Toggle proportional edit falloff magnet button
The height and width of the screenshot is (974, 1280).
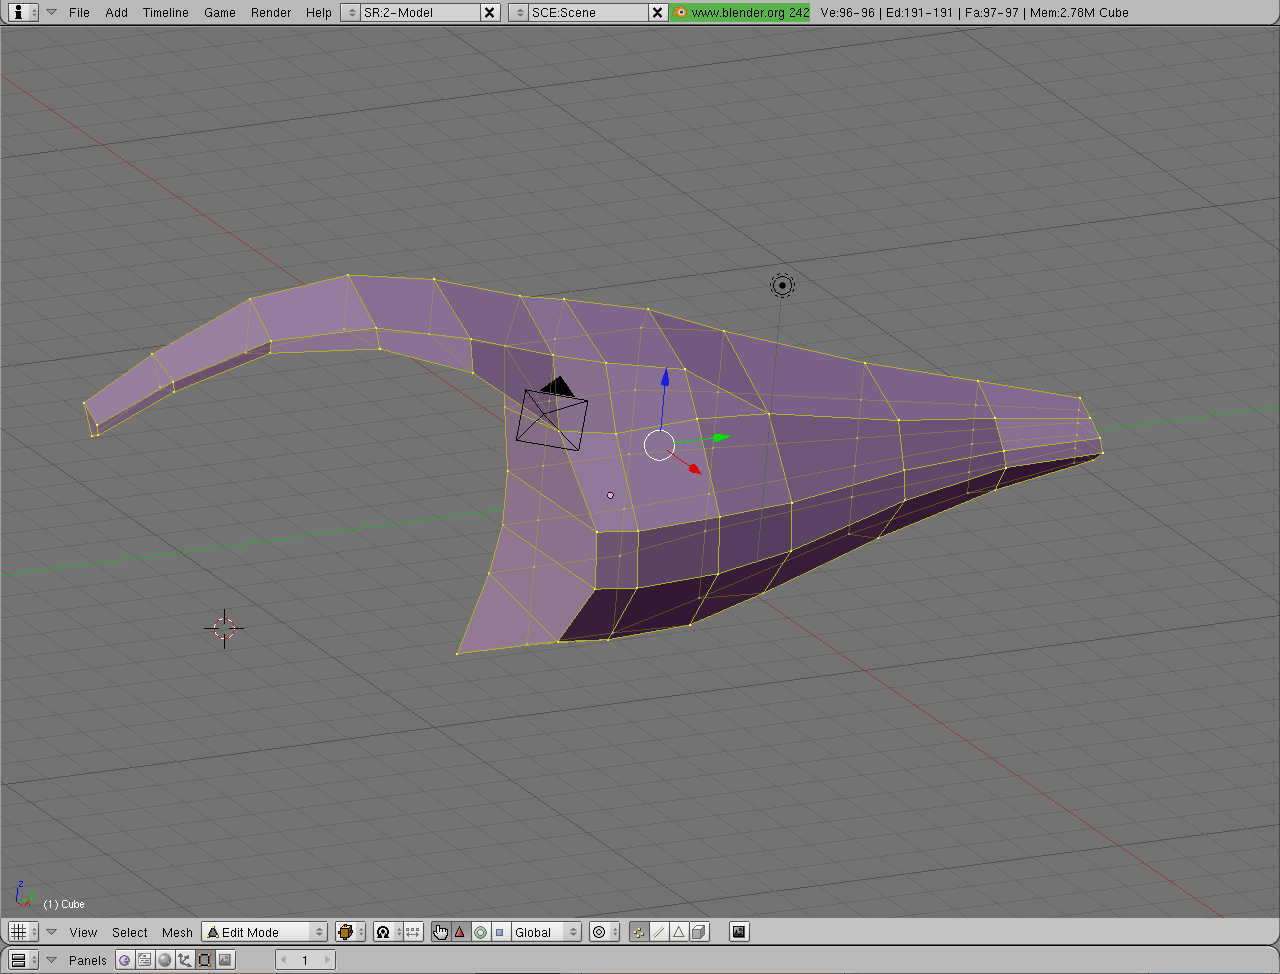coord(383,932)
